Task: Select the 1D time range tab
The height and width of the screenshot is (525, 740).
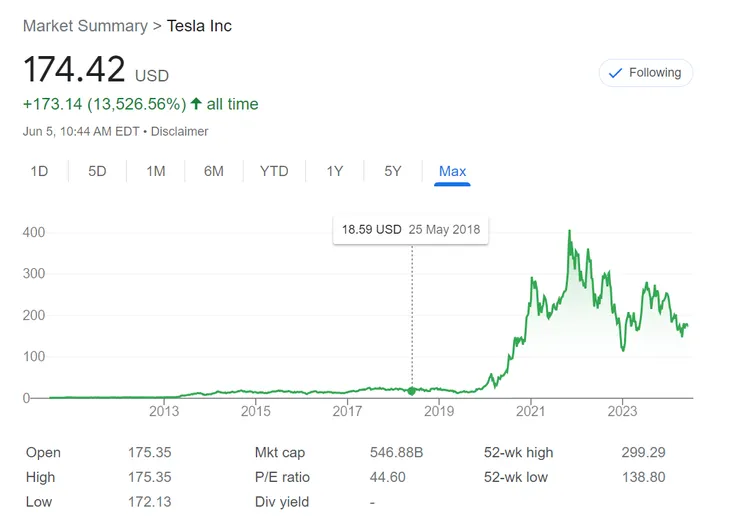Action: tap(39, 171)
